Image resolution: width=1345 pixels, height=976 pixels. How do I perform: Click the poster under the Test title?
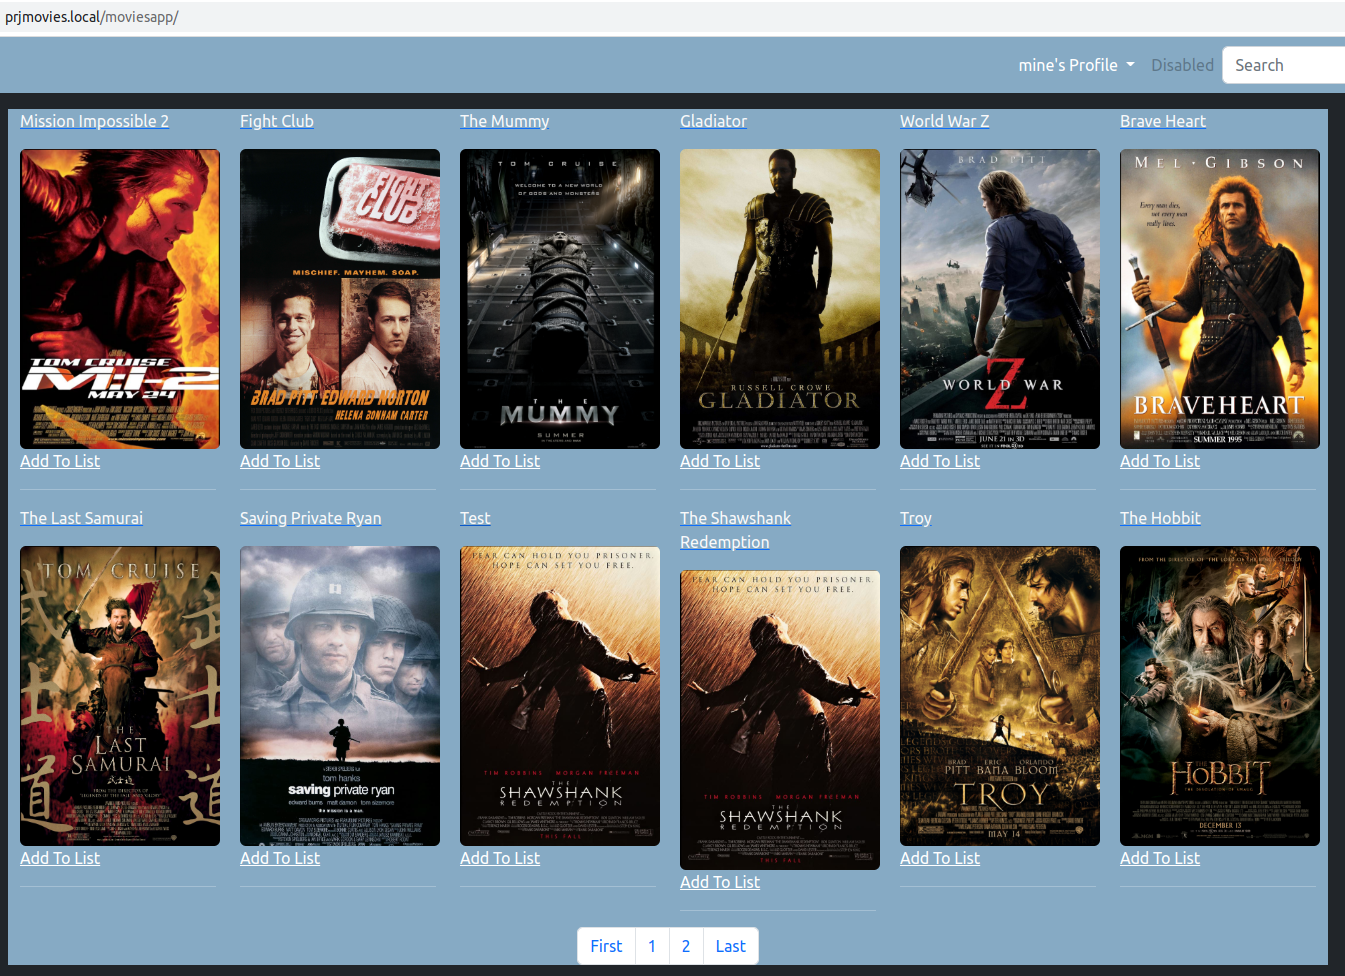[560, 696]
